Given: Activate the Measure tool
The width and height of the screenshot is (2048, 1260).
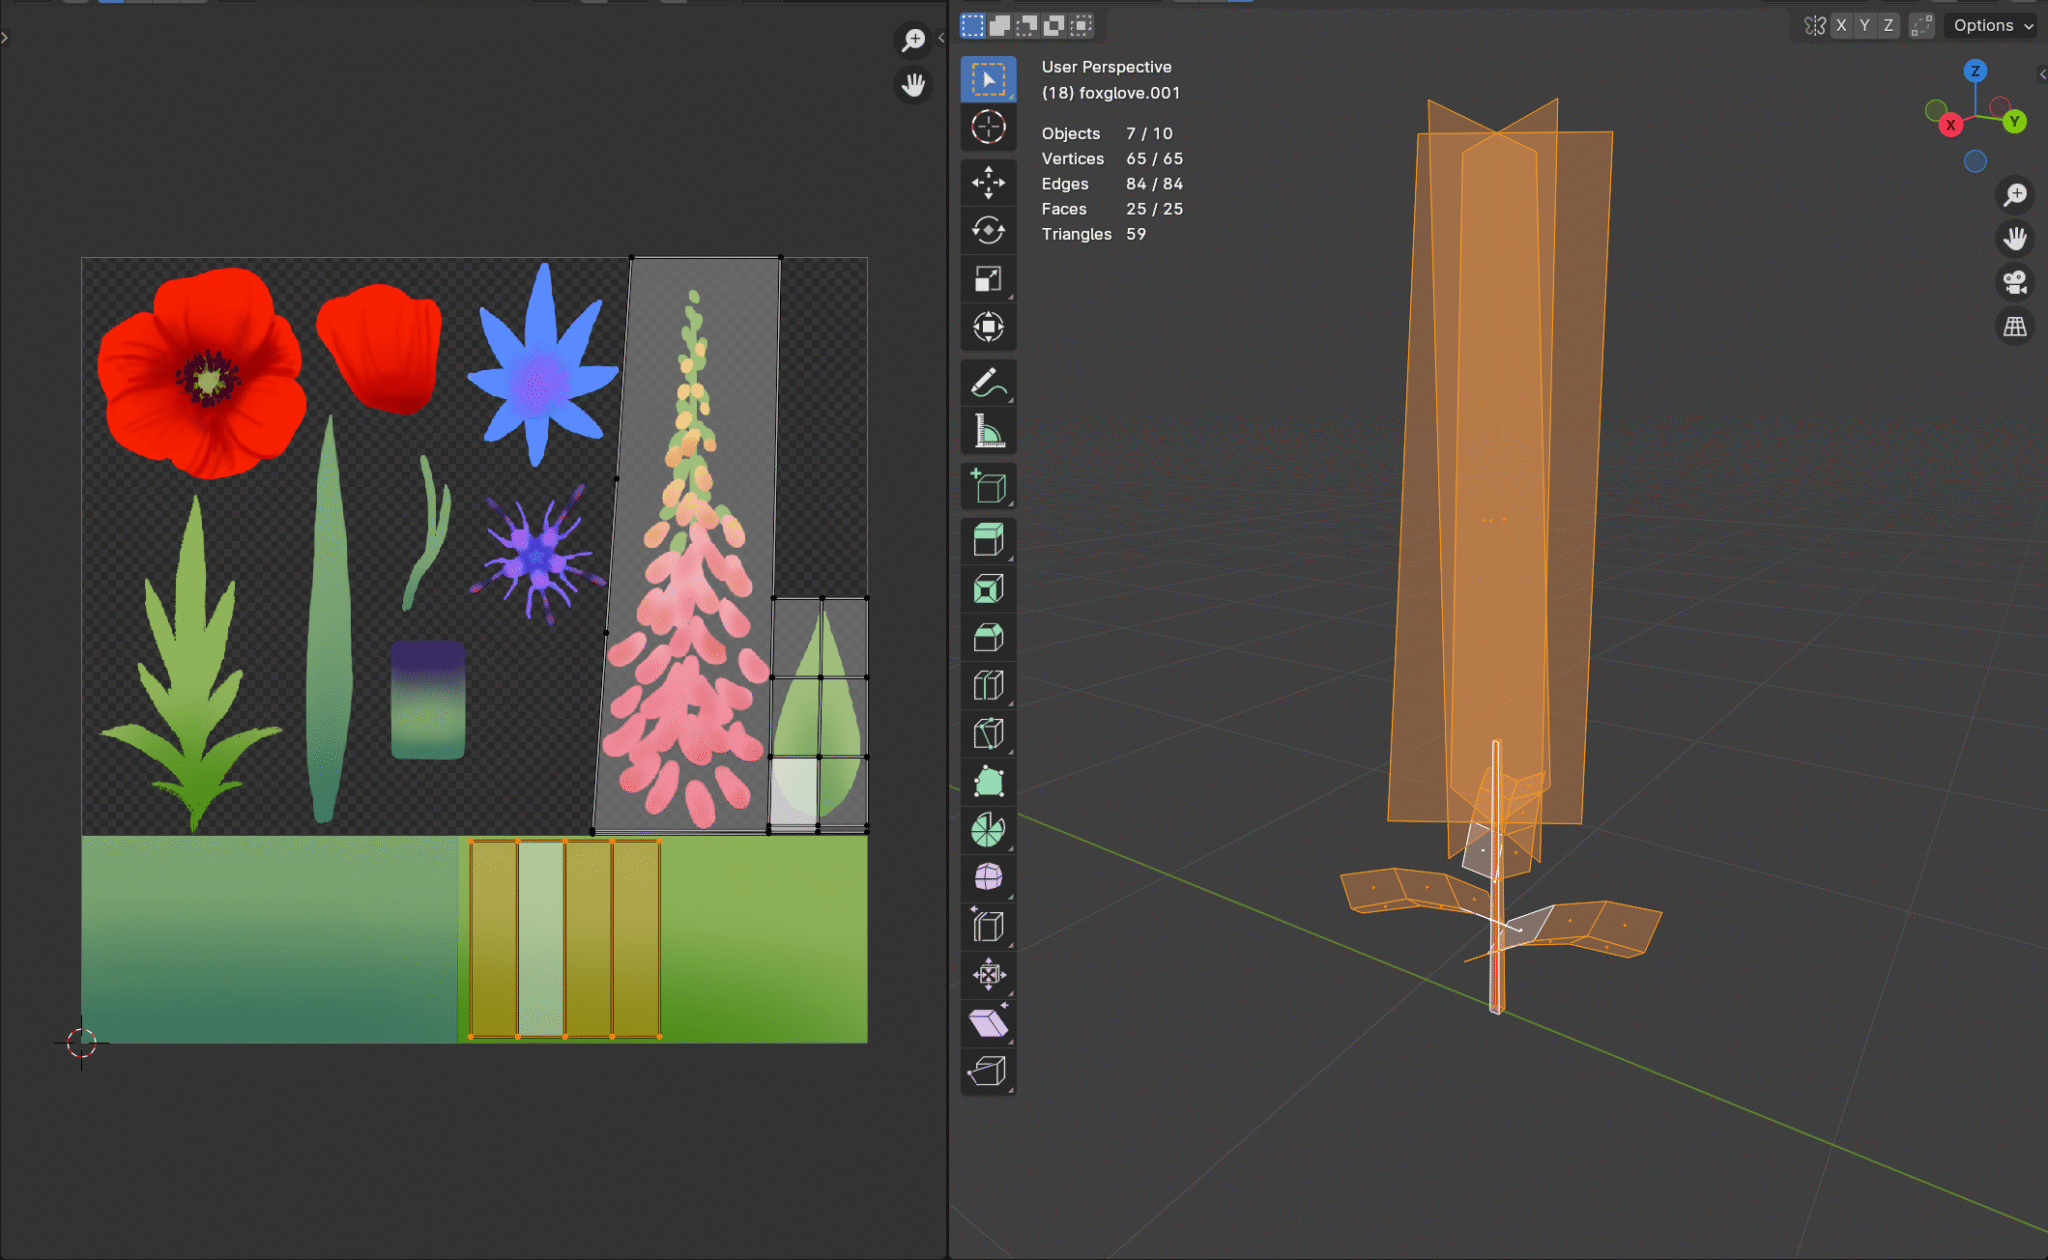Looking at the screenshot, I should [x=988, y=431].
